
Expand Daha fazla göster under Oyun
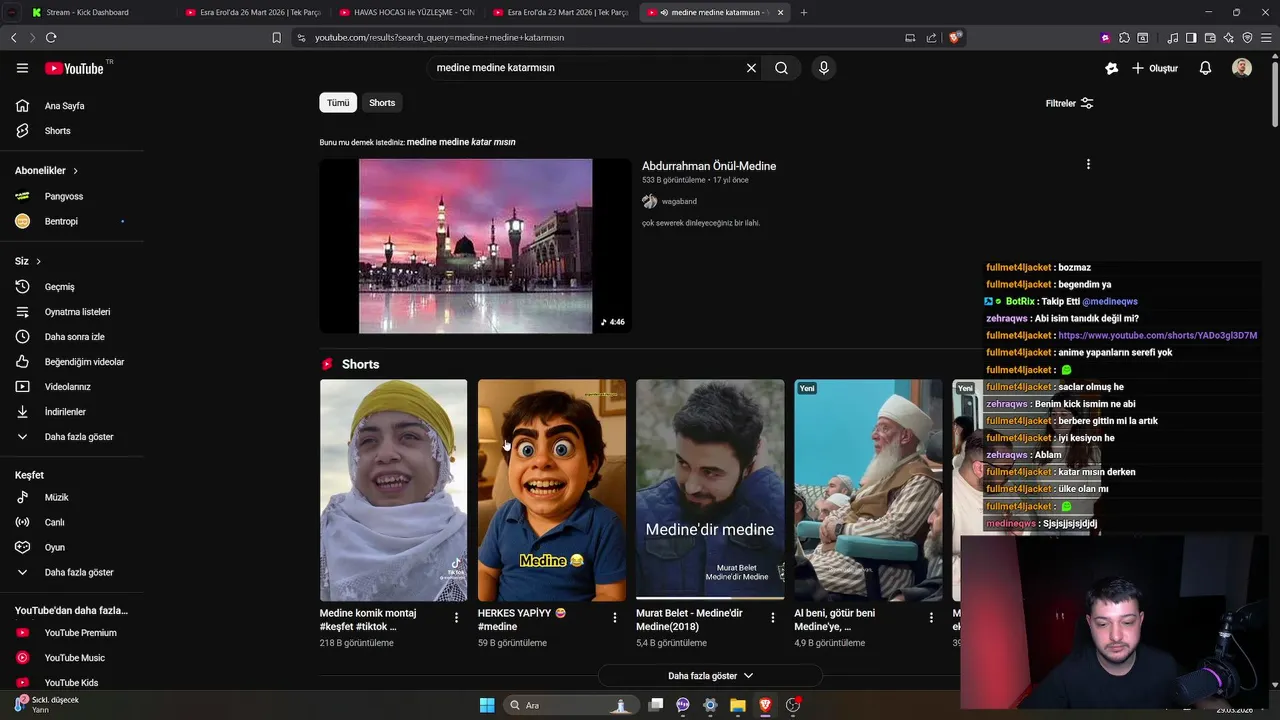coord(79,572)
